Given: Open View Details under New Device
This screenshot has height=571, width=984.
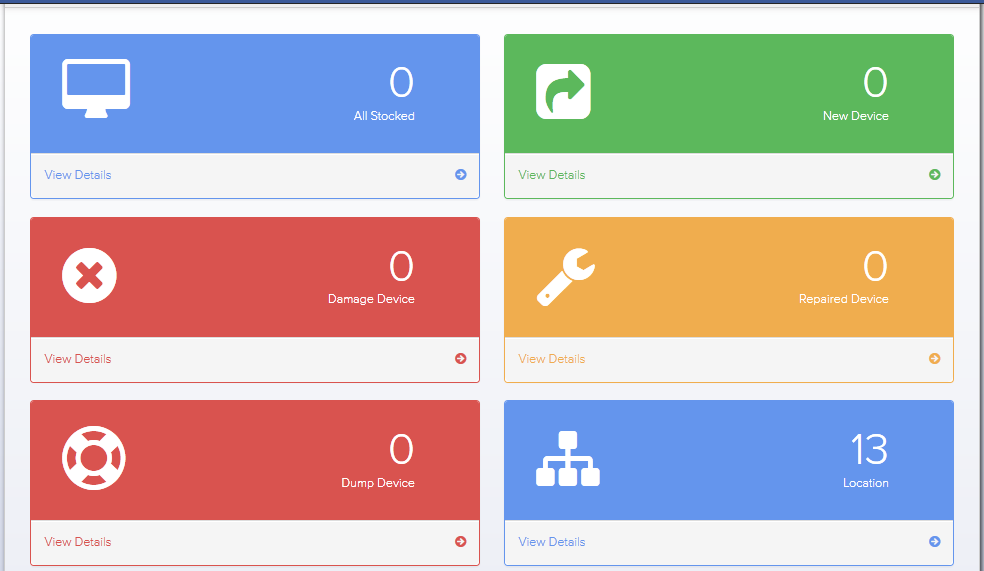Looking at the screenshot, I should pyautogui.click(x=552, y=175).
